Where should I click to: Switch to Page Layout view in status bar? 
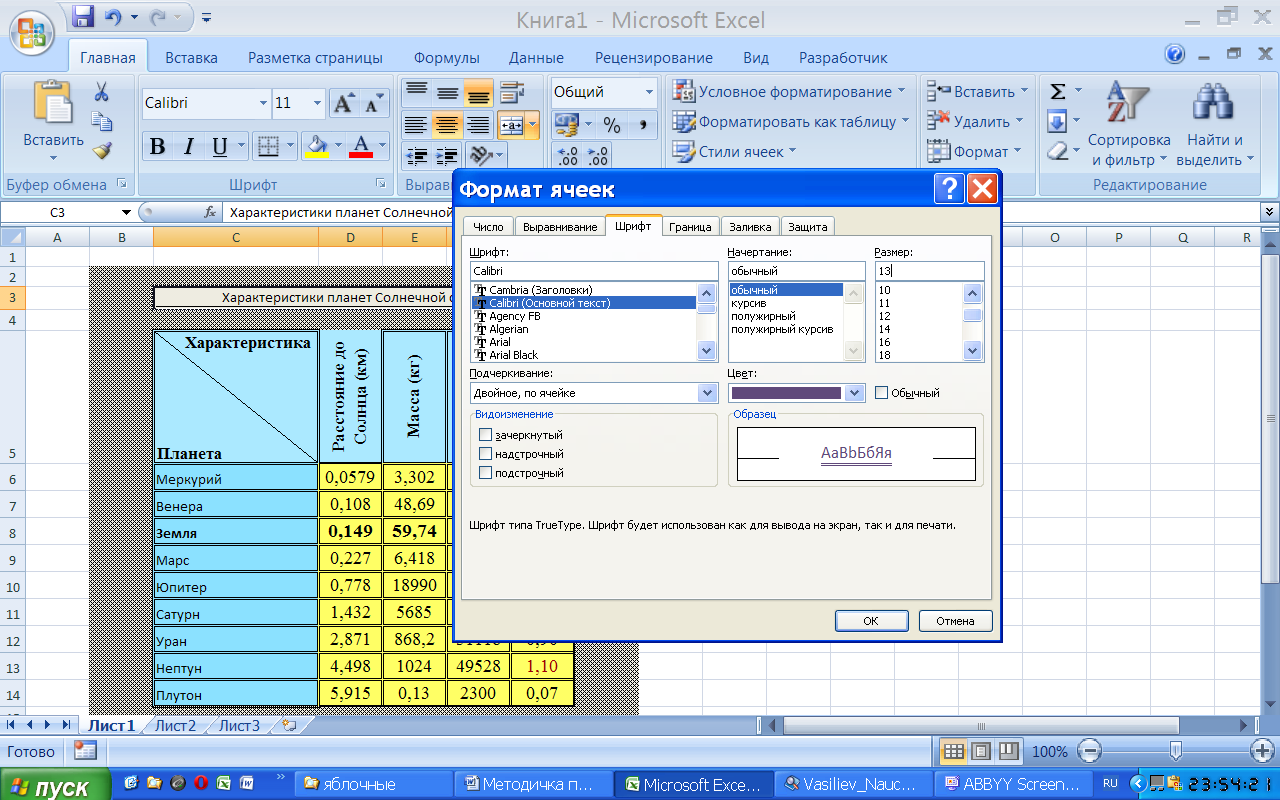click(x=981, y=751)
